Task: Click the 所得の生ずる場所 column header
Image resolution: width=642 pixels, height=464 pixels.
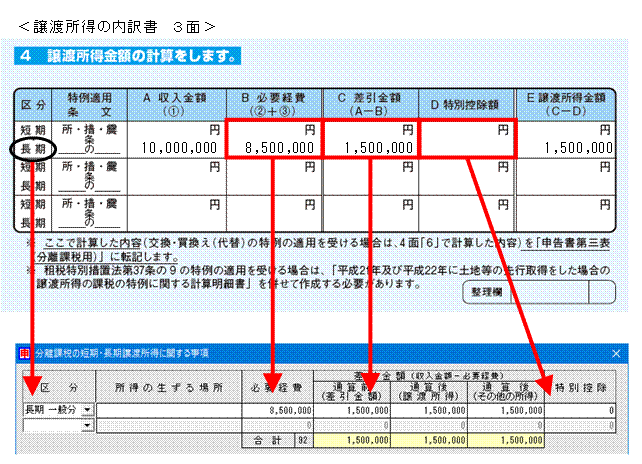Action: coord(169,387)
